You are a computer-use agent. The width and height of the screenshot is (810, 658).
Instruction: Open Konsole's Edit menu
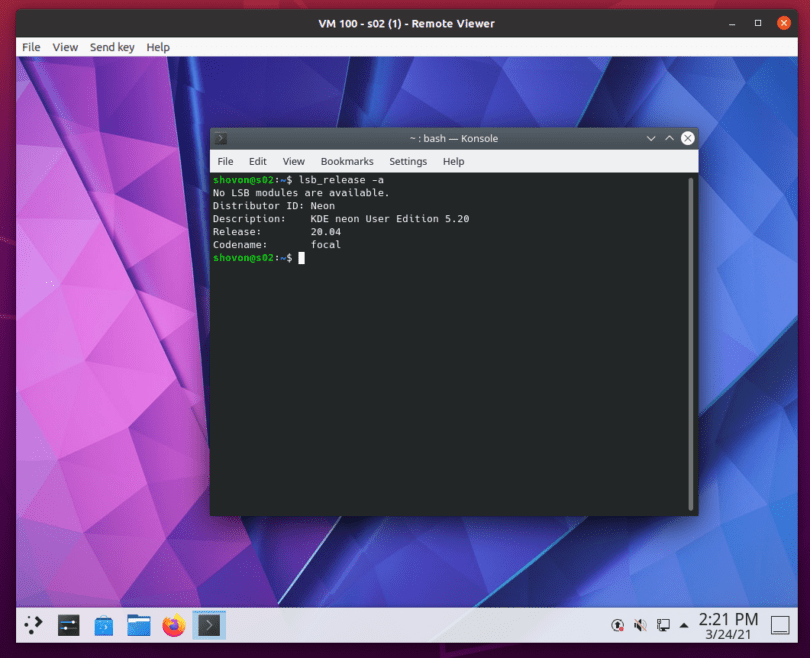click(x=257, y=161)
